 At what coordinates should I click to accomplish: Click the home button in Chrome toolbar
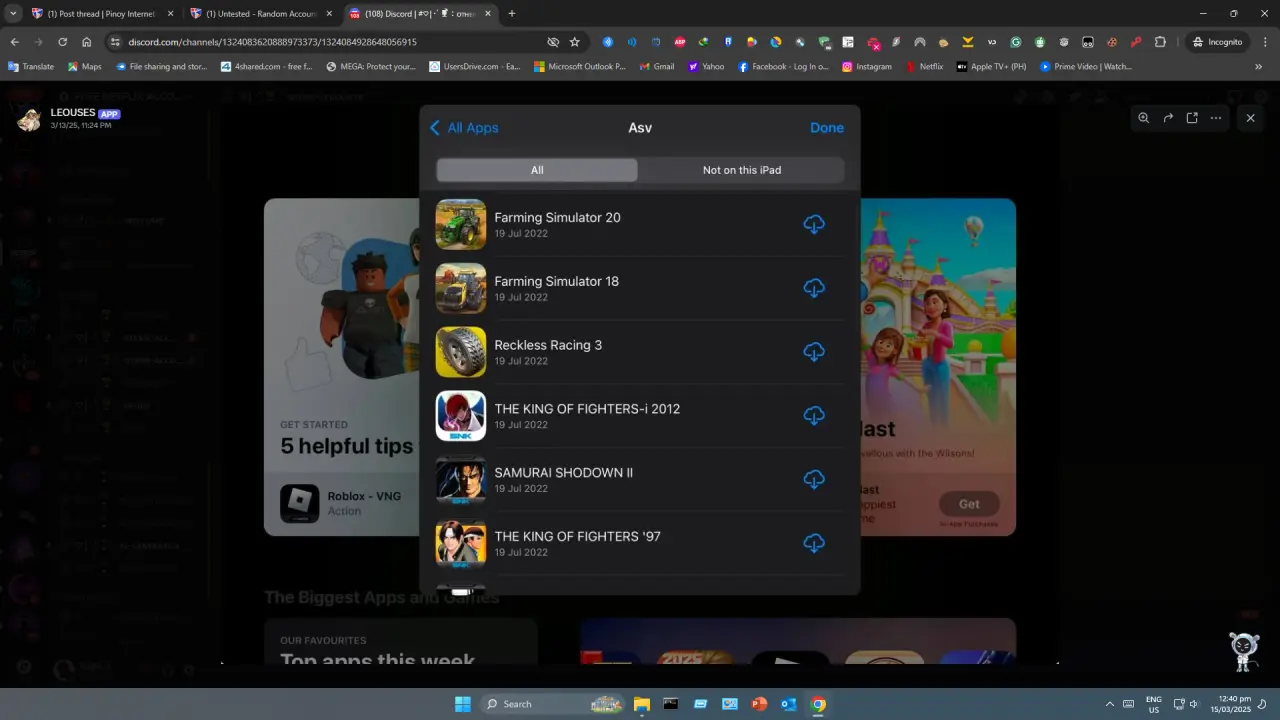(x=87, y=42)
